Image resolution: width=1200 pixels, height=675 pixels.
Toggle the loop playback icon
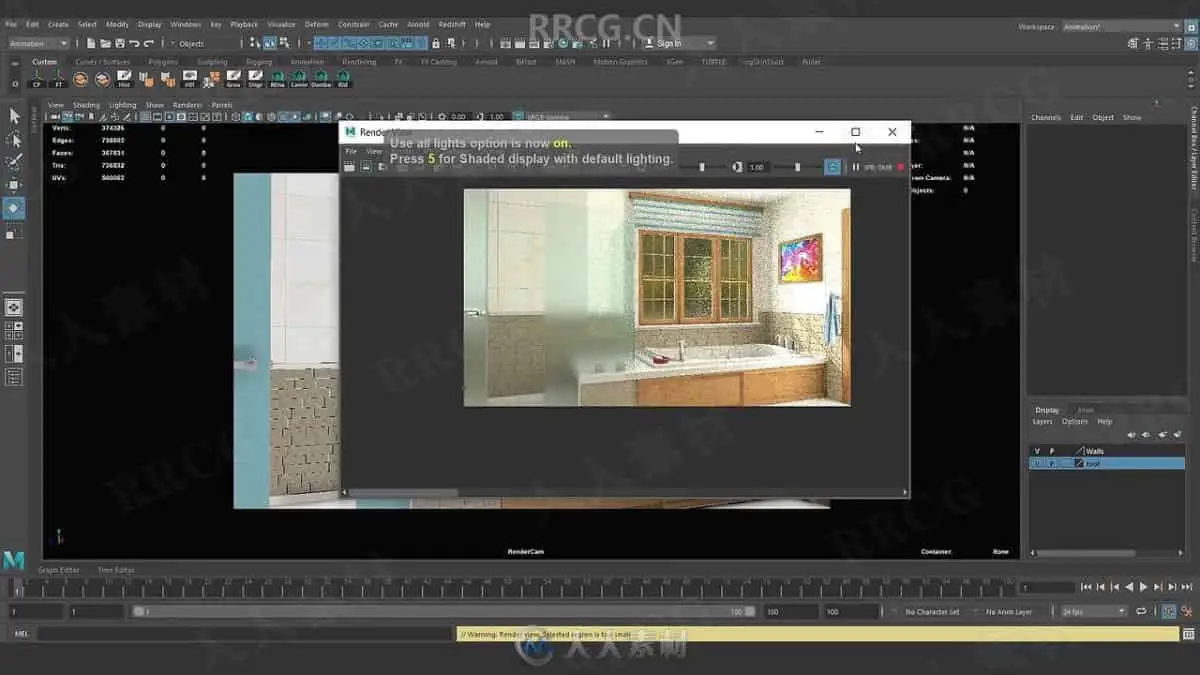[x=1143, y=611]
